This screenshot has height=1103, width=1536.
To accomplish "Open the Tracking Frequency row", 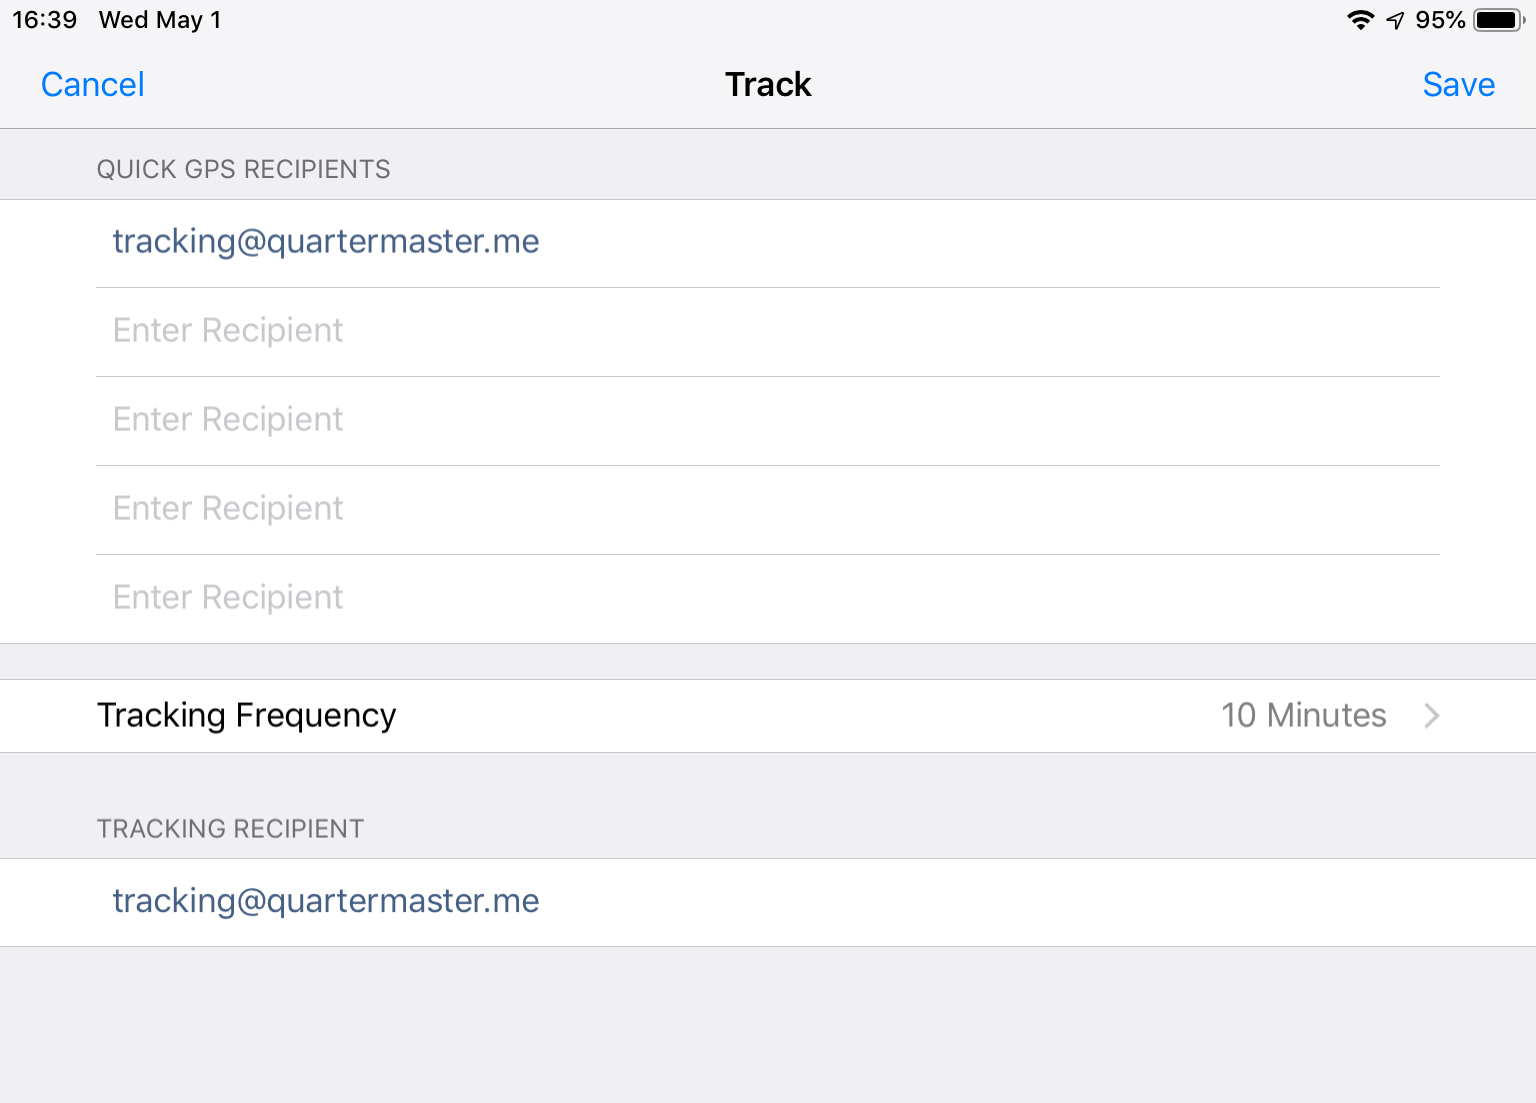I will (x=768, y=716).
